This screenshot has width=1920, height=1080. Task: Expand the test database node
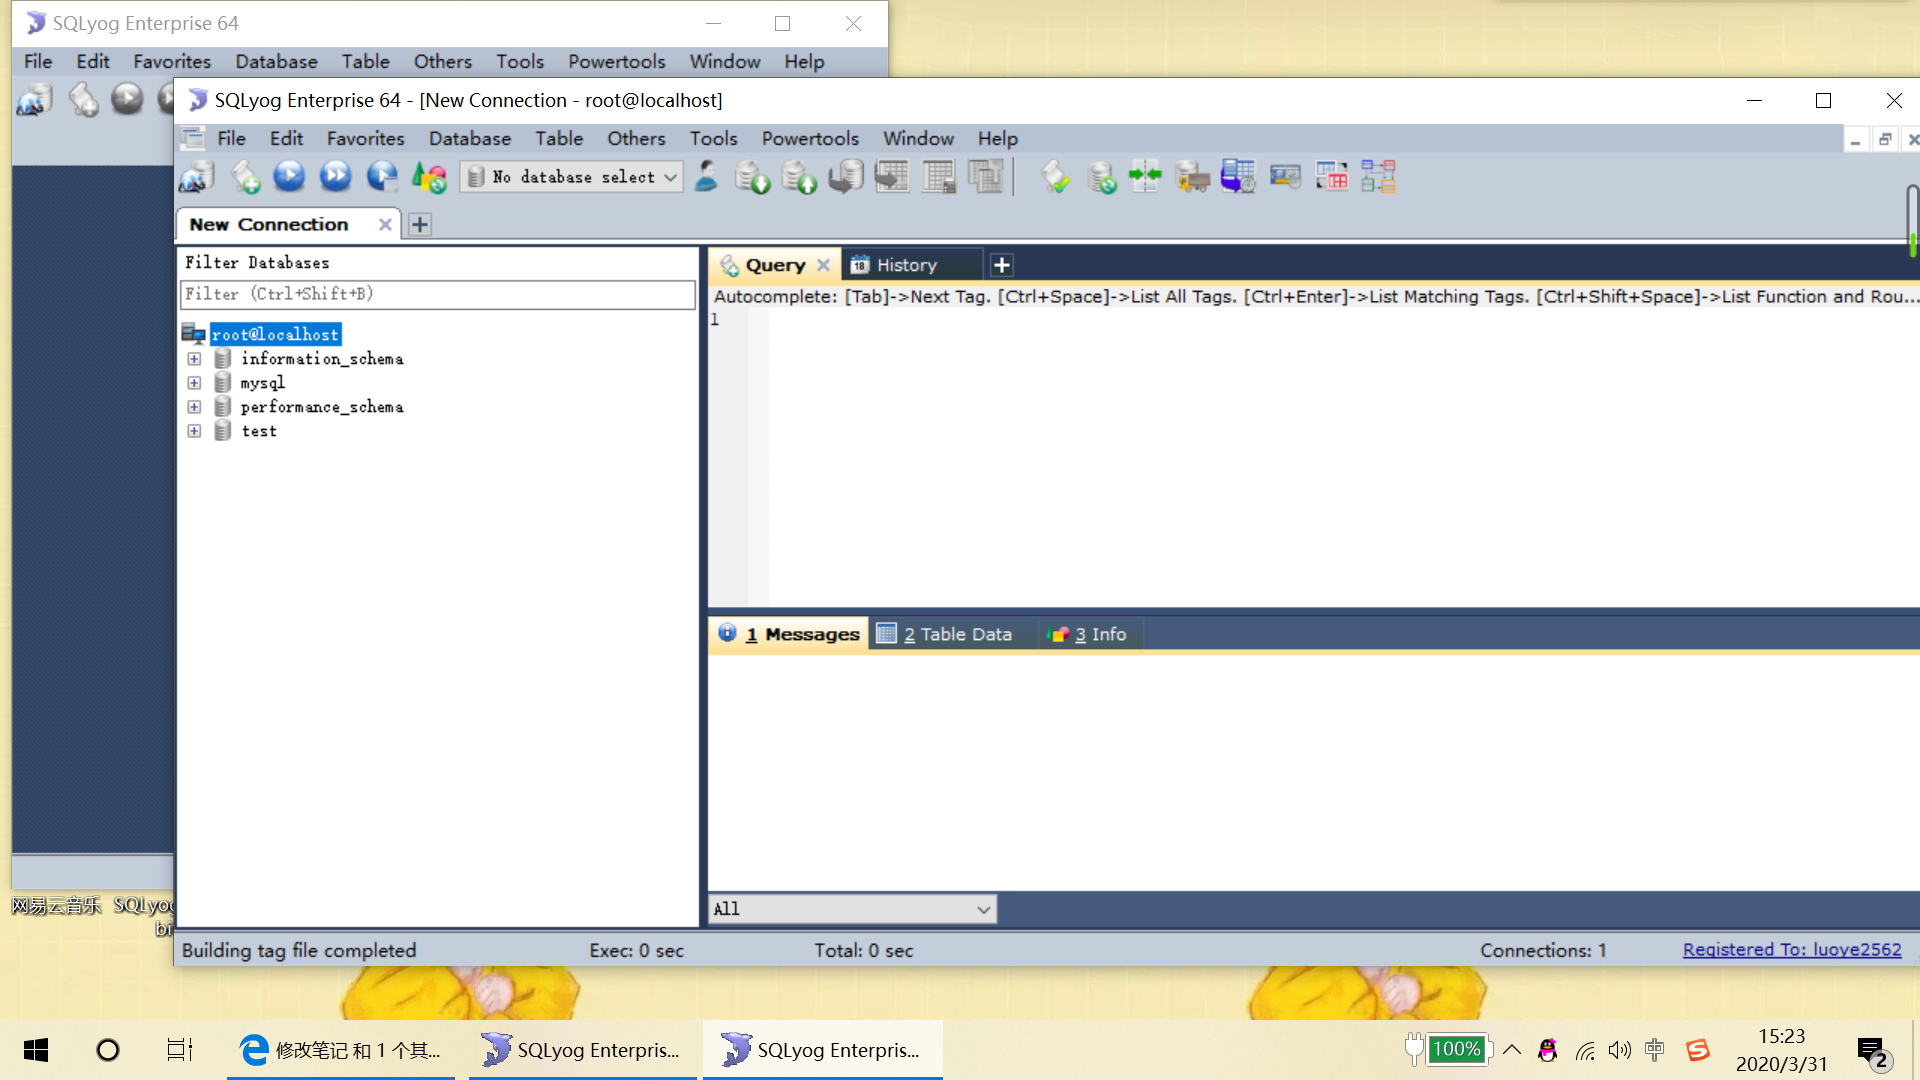coord(194,431)
